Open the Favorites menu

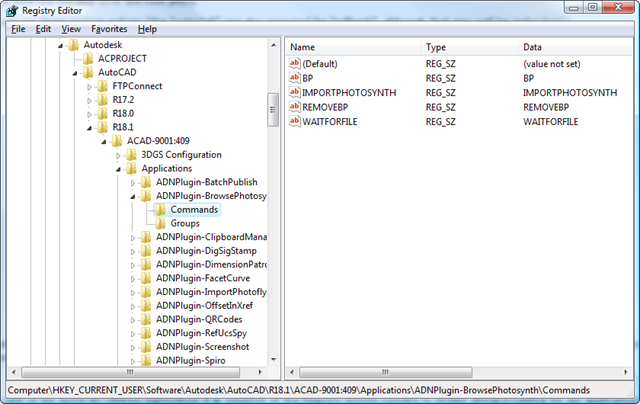(108, 29)
